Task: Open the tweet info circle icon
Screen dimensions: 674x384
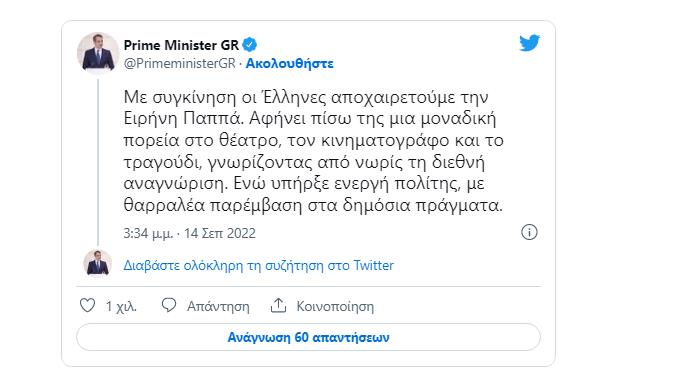Action: tap(529, 232)
